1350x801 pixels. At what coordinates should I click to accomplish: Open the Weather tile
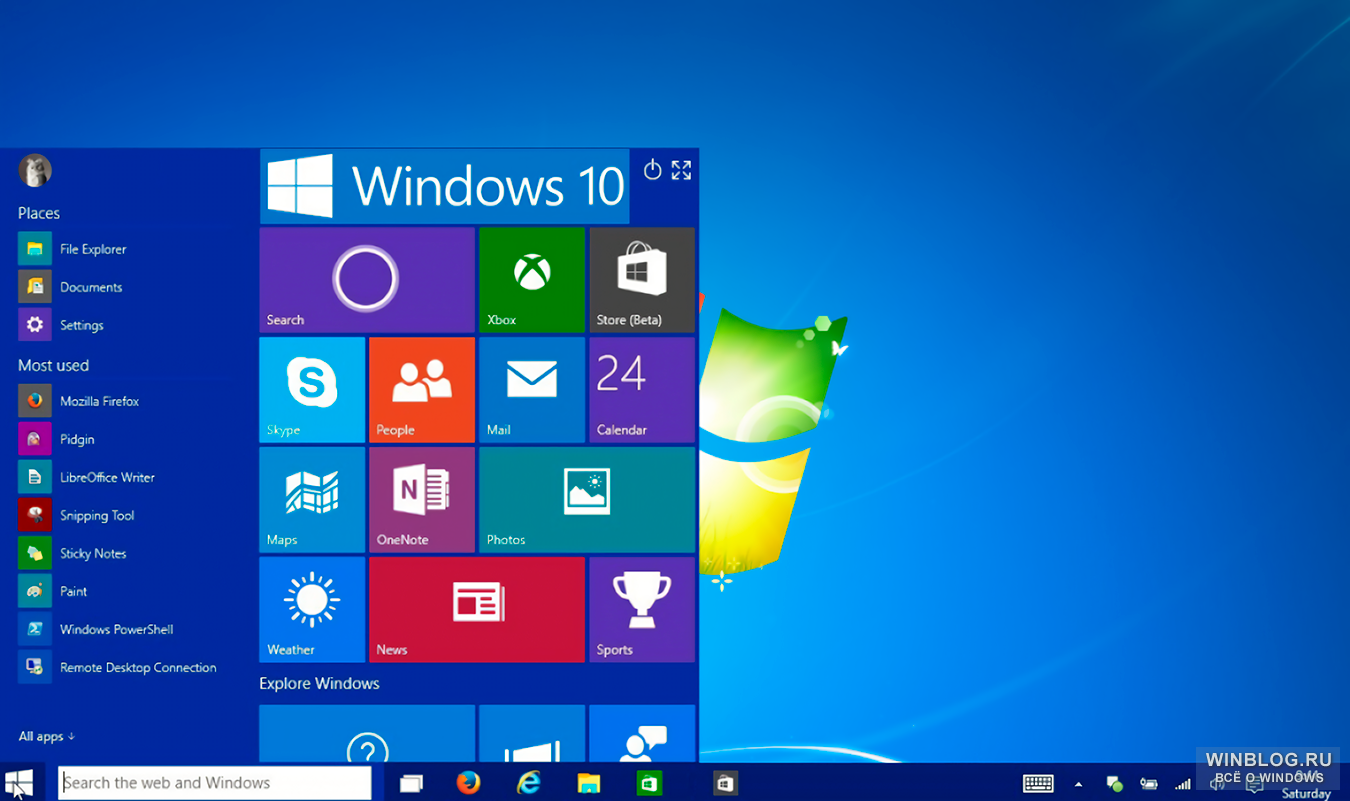tap(312, 610)
